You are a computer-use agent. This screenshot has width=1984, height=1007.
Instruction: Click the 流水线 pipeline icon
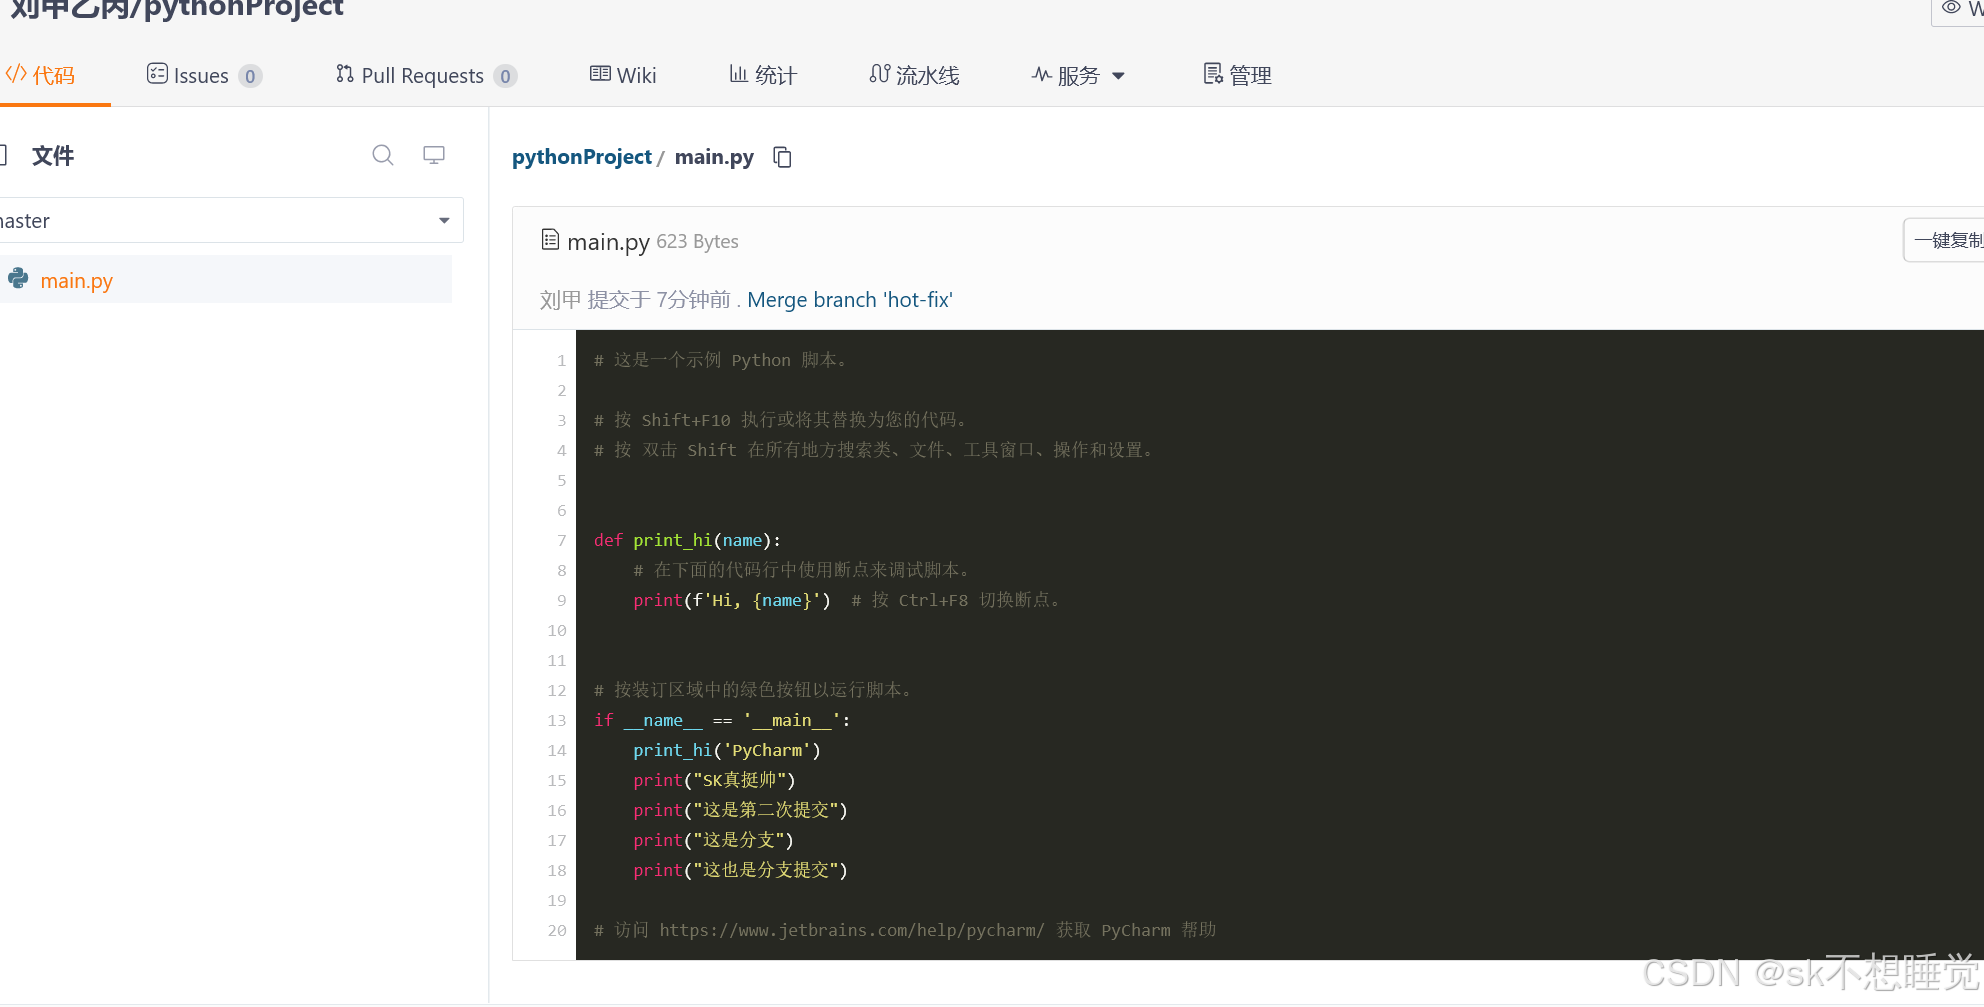click(x=880, y=74)
